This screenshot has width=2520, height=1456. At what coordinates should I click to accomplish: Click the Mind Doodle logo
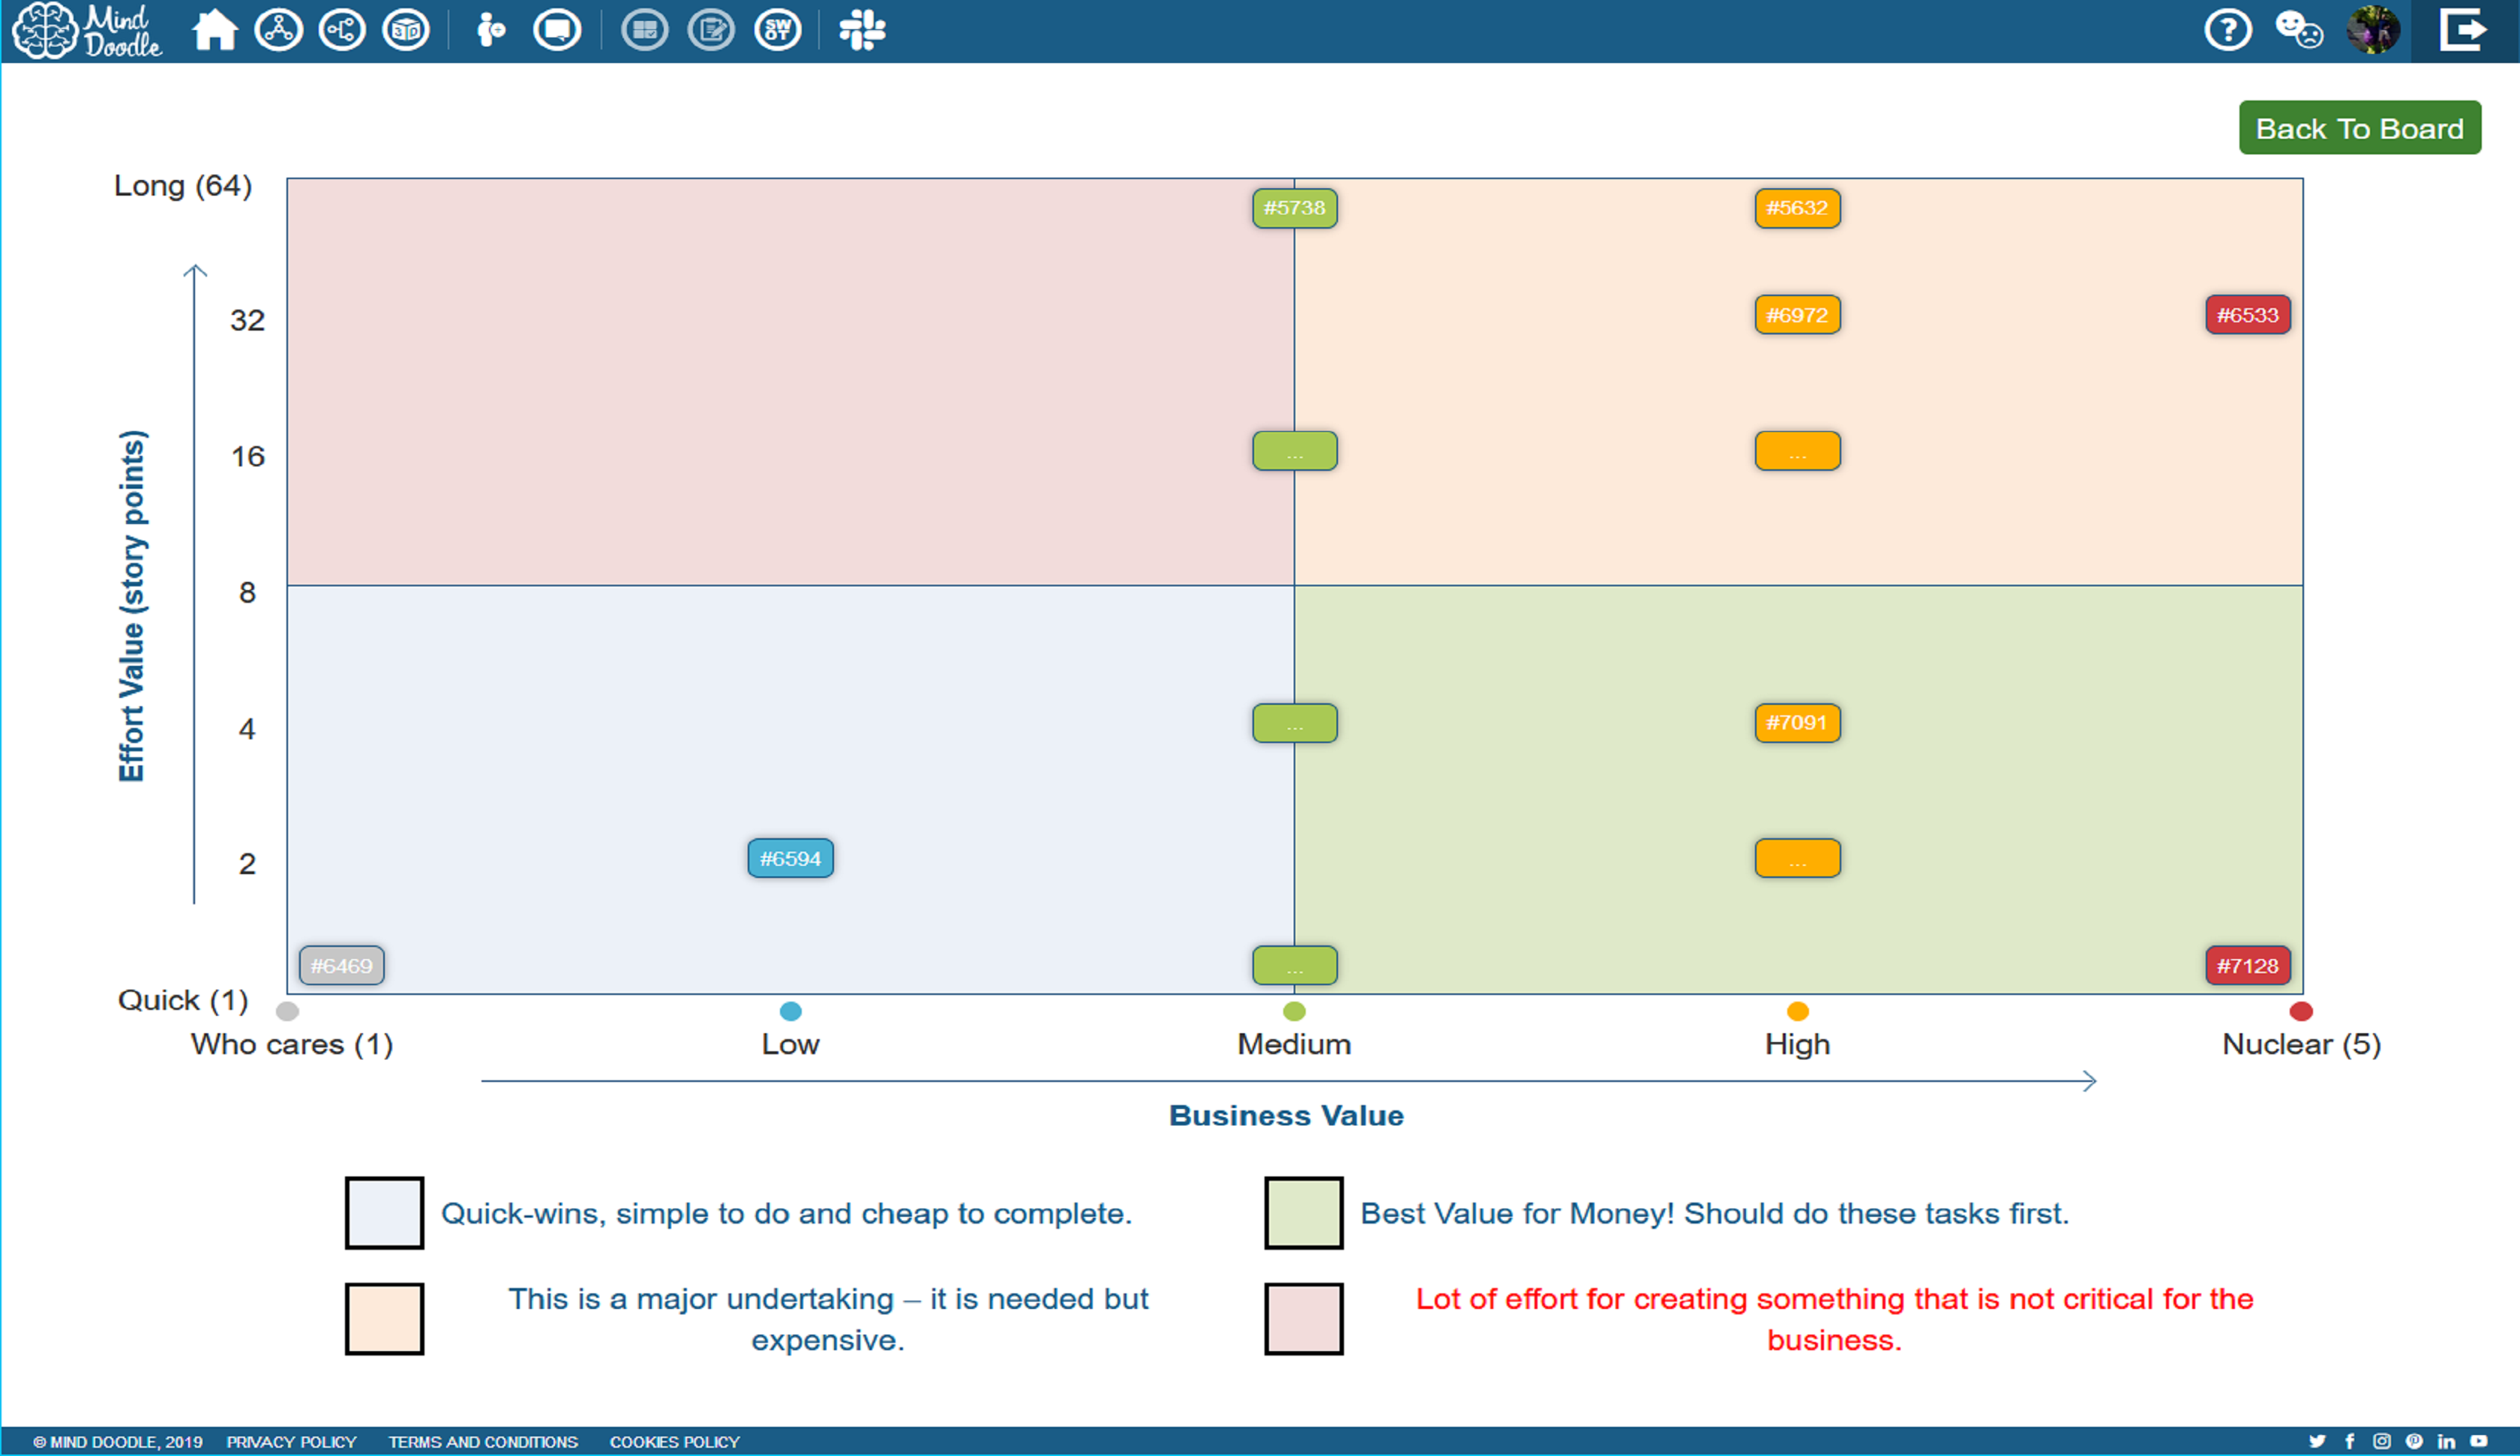tap(88, 30)
